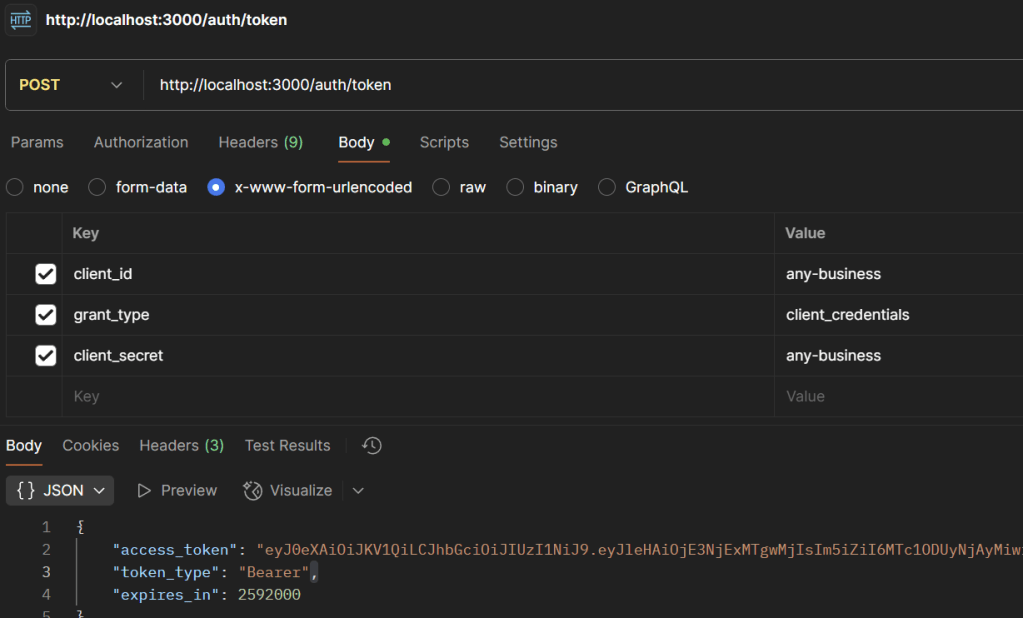Image resolution: width=1023 pixels, height=618 pixels.
Task: Open the Test Results tab
Action: click(x=287, y=446)
